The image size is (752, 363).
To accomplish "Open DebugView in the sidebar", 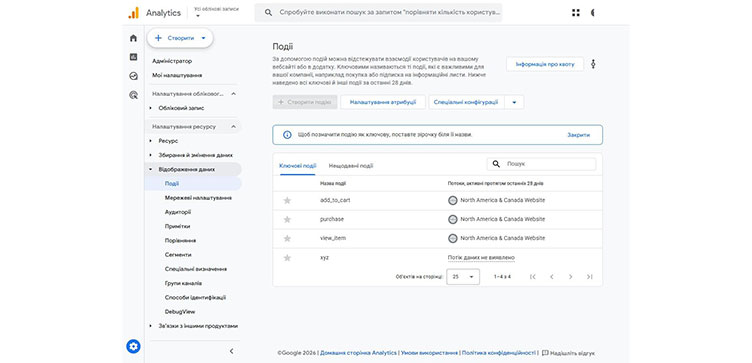I will pyautogui.click(x=180, y=312).
